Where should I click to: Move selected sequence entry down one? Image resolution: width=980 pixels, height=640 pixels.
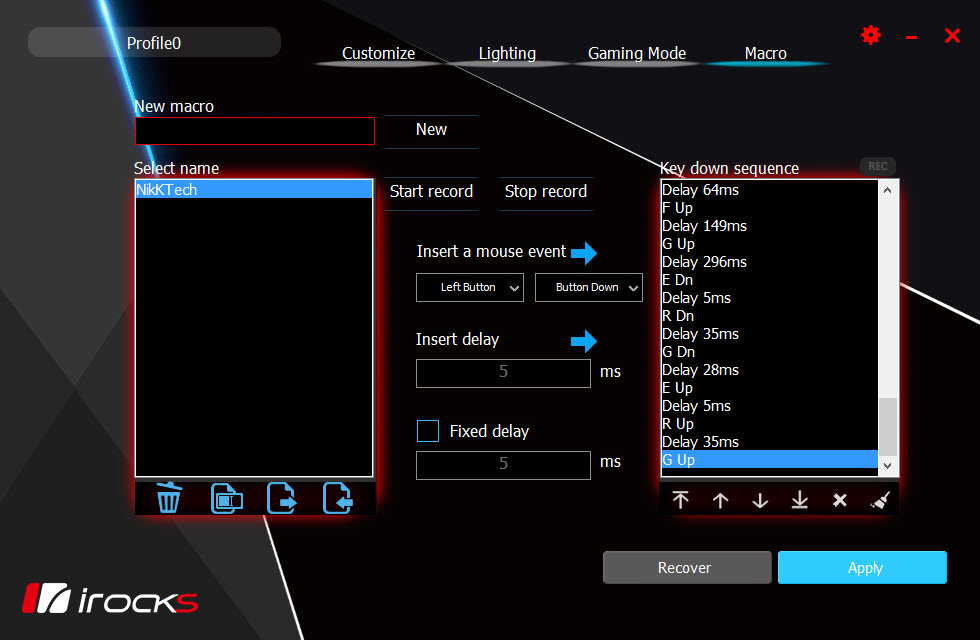coord(760,500)
